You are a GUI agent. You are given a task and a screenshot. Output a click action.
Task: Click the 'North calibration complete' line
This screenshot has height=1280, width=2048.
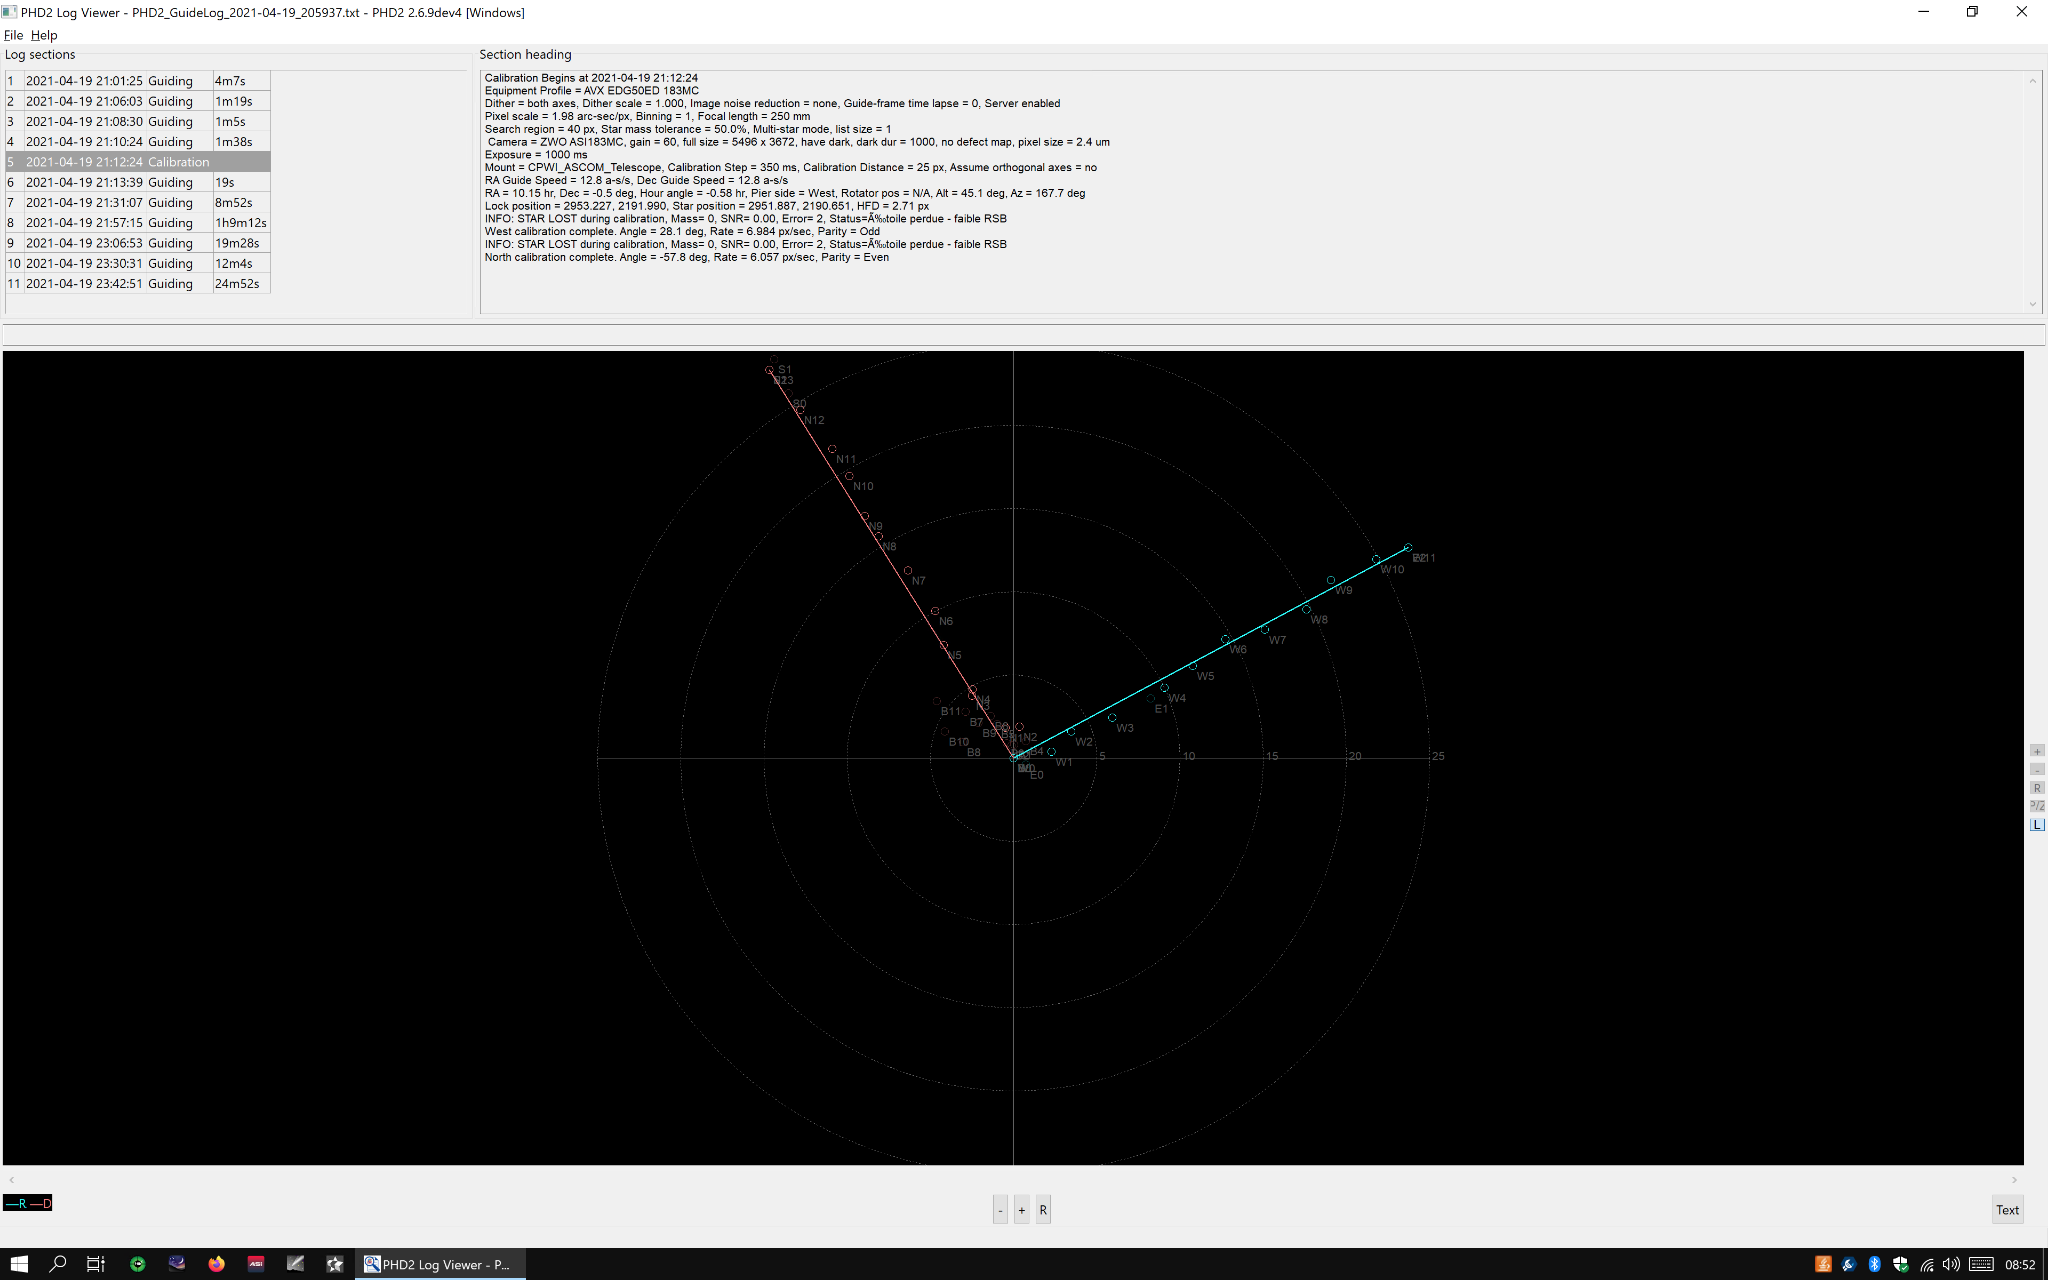coord(686,257)
